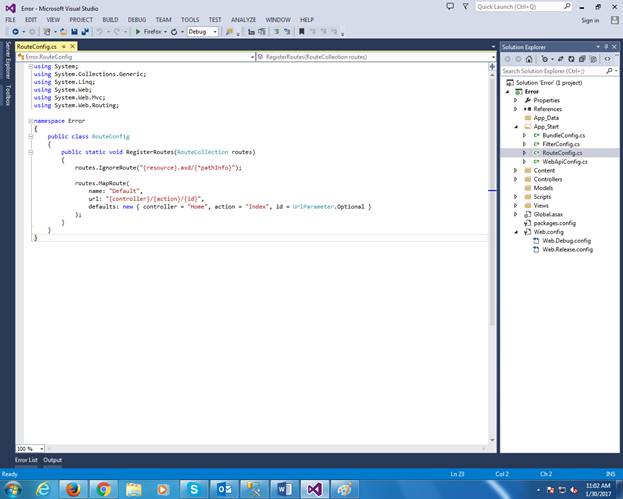This screenshot has width=623, height=499.
Task: Open the Debug configuration dropdown
Action: (x=214, y=32)
